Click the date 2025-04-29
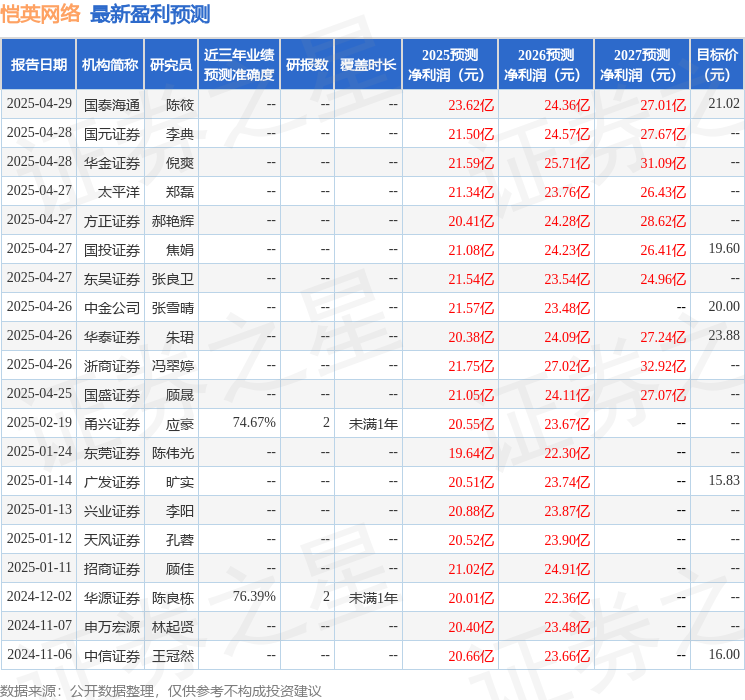This screenshot has height=700, width=745. coord(39,103)
